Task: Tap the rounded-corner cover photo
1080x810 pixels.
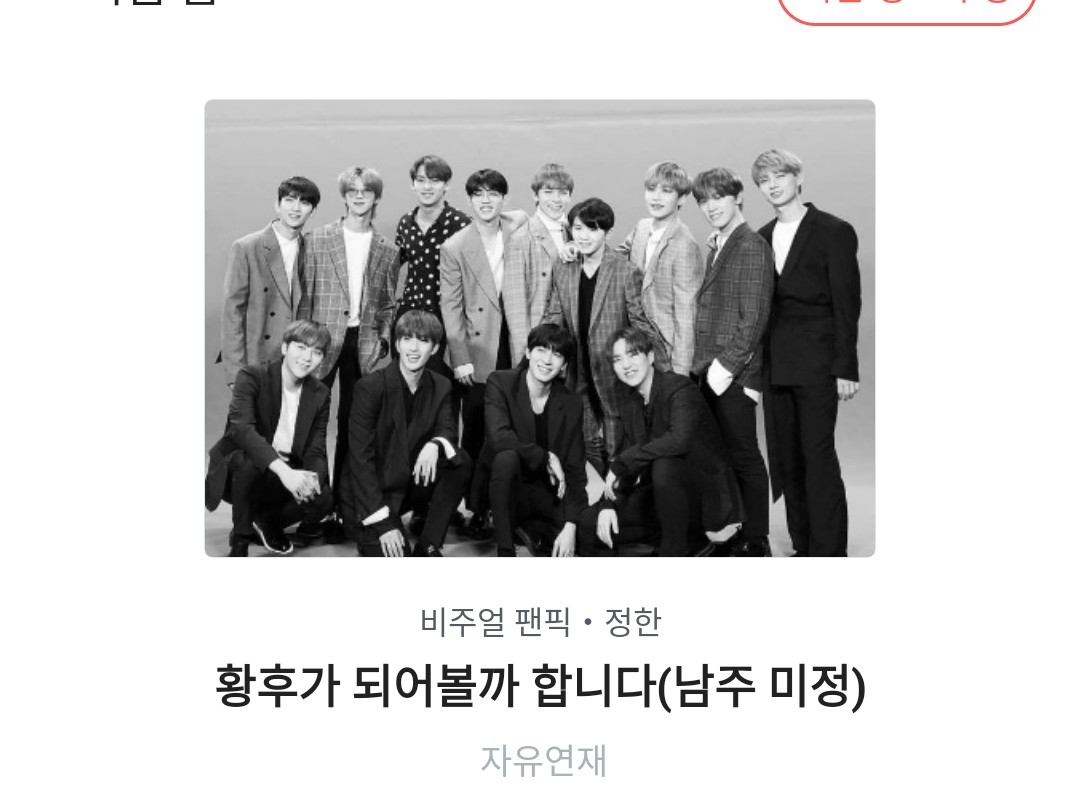Action: pyautogui.click(x=540, y=329)
